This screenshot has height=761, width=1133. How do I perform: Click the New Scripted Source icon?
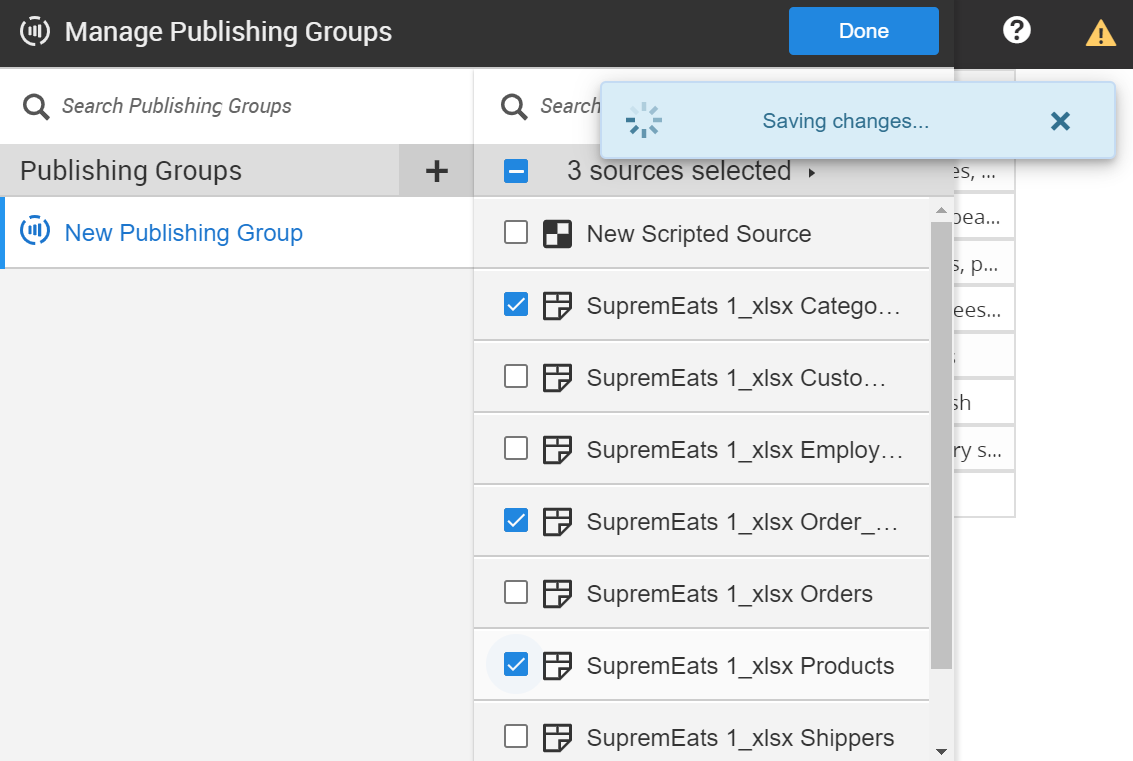(x=556, y=234)
